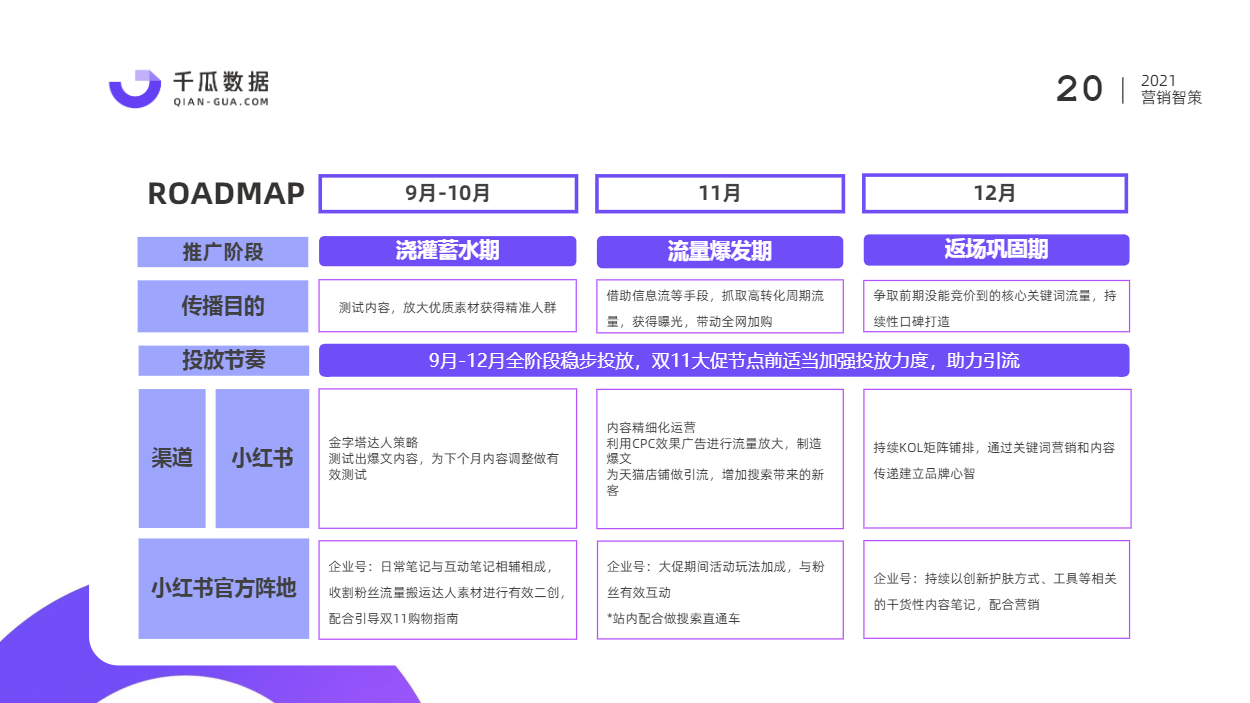Viewport: 1250px width, 703px height.
Task: Select the 11月 month box
Action: point(719,194)
